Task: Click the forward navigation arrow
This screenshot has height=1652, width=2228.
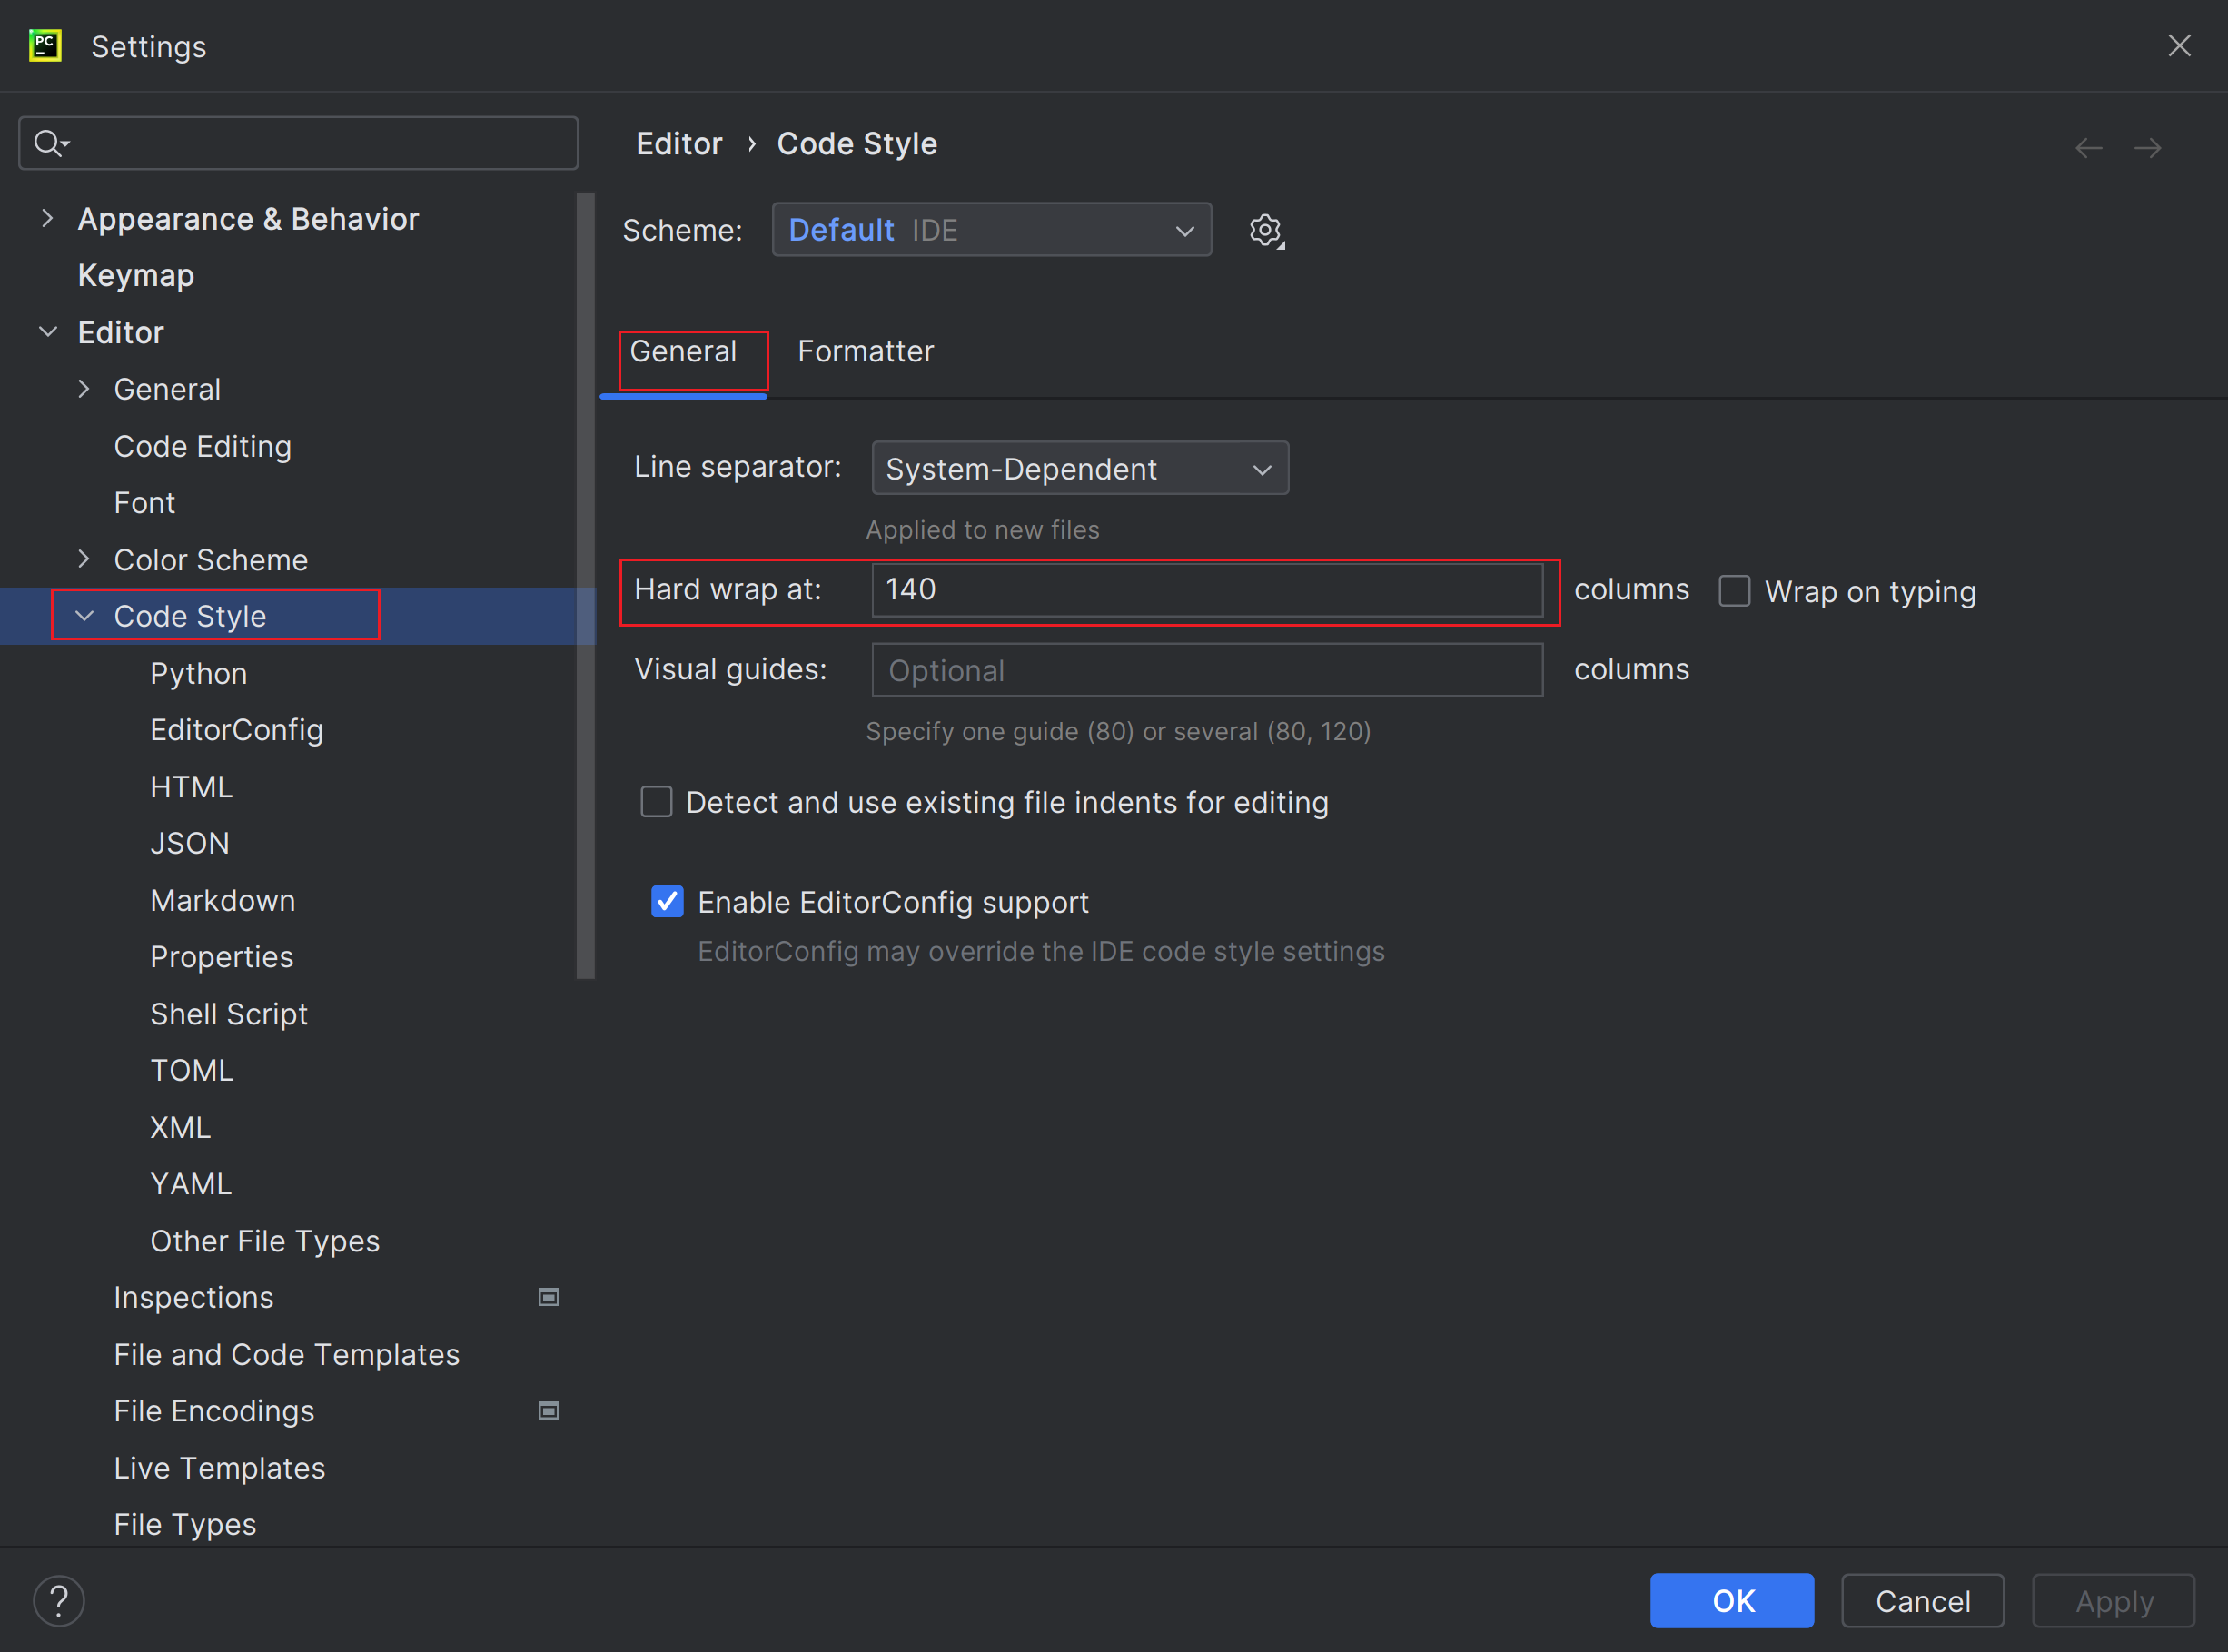Action: click(2147, 148)
